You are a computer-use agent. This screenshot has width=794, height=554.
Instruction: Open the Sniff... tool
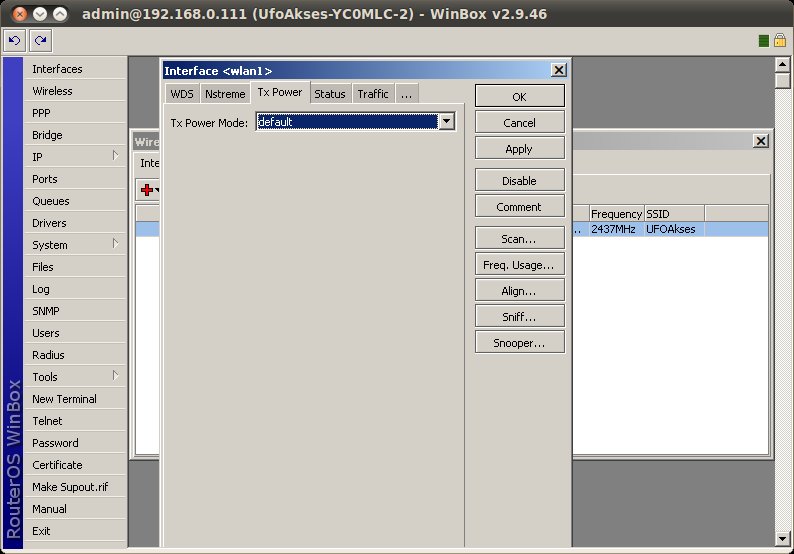pyautogui.click(x=520, y=316)
